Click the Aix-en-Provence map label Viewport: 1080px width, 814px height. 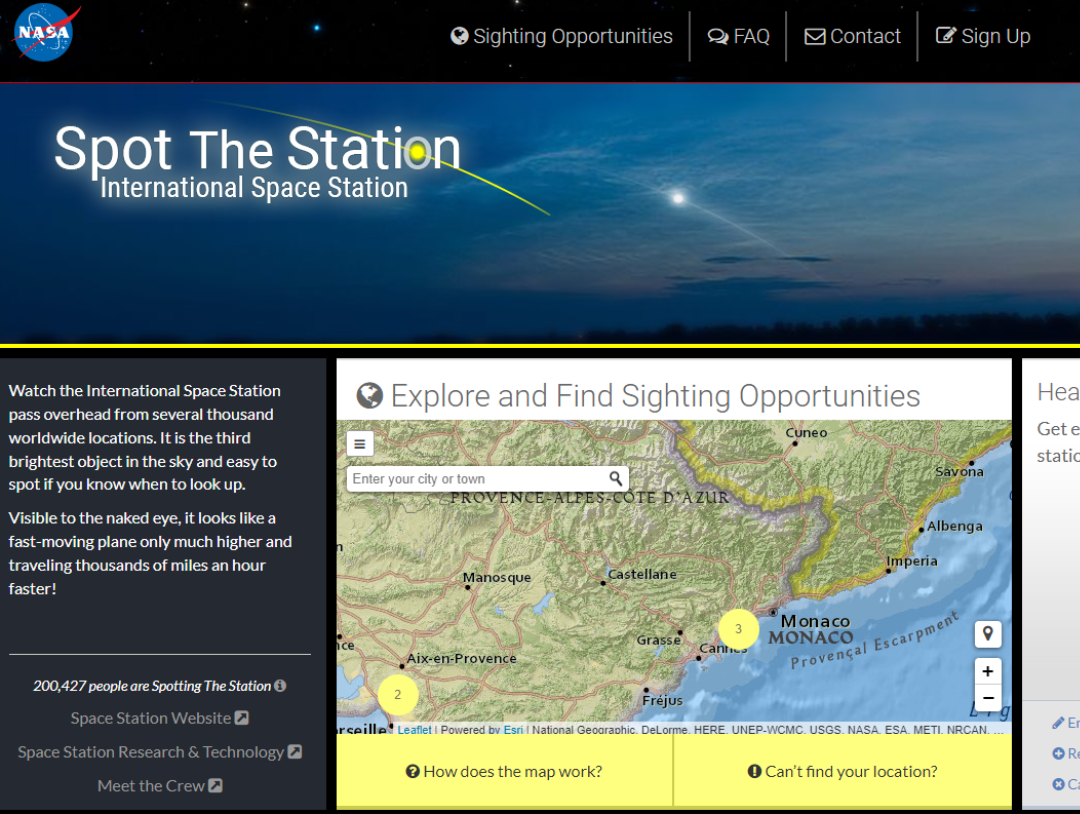point(461,658)
